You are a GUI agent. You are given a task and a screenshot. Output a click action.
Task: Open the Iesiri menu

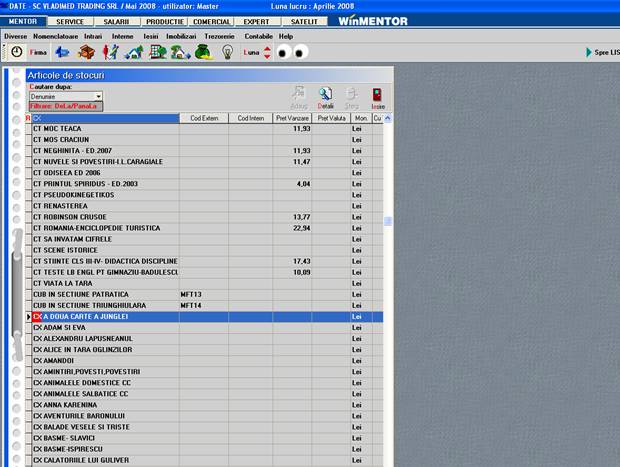point(151,36)
